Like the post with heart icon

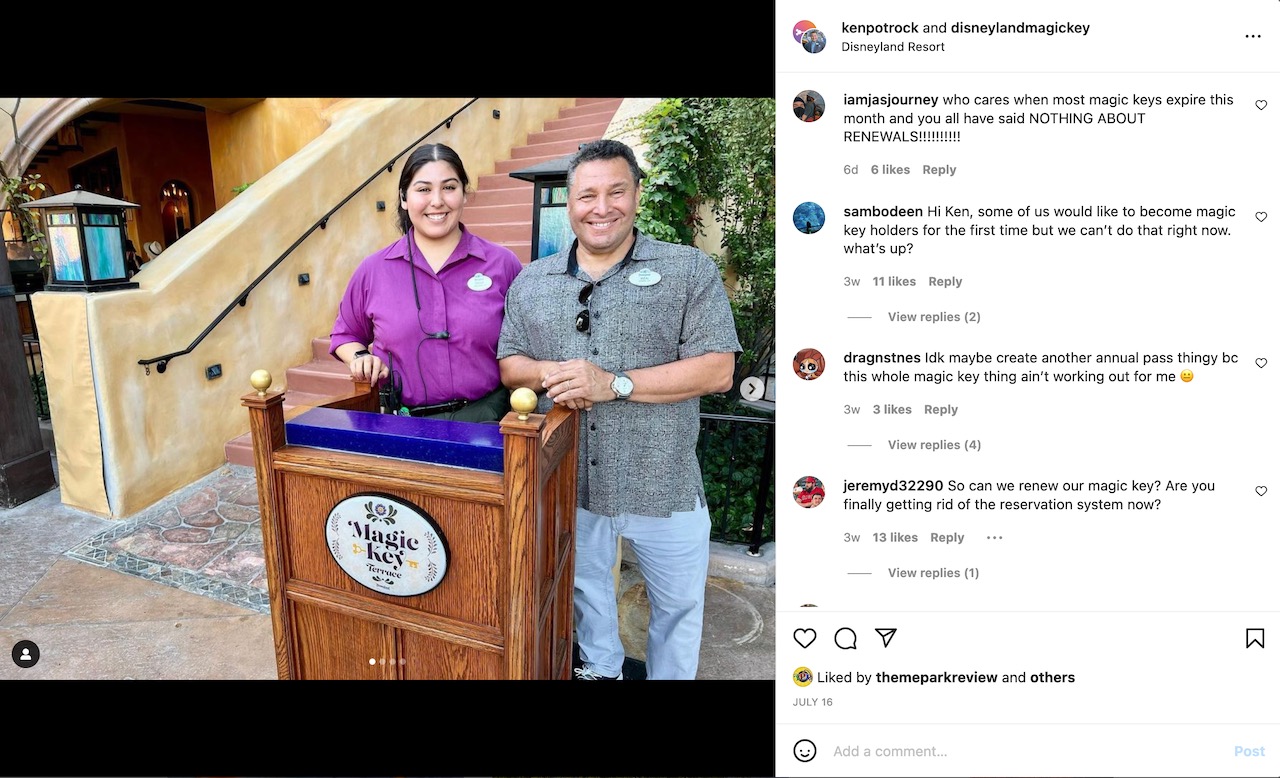pos(805,638)
